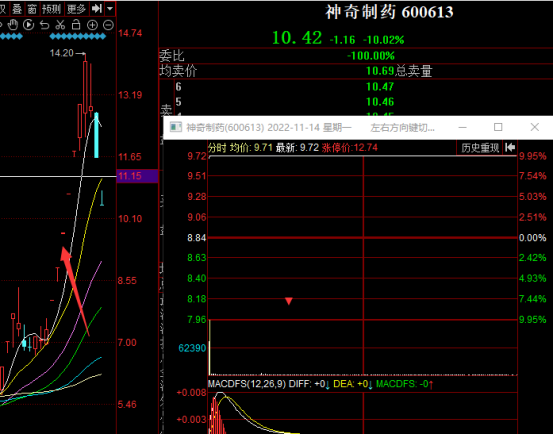Click sell level 5 price 10.46

tap(380, 102)
